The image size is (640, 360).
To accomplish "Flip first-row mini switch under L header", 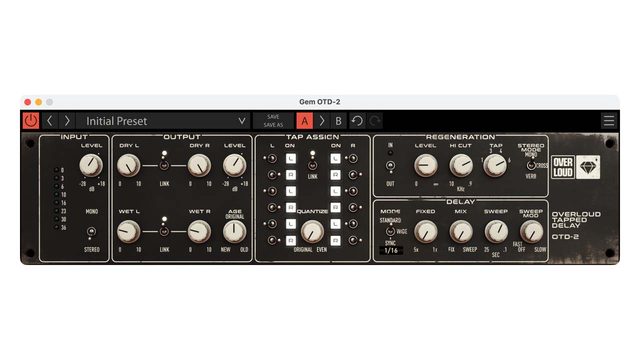I will pos(272,158).
